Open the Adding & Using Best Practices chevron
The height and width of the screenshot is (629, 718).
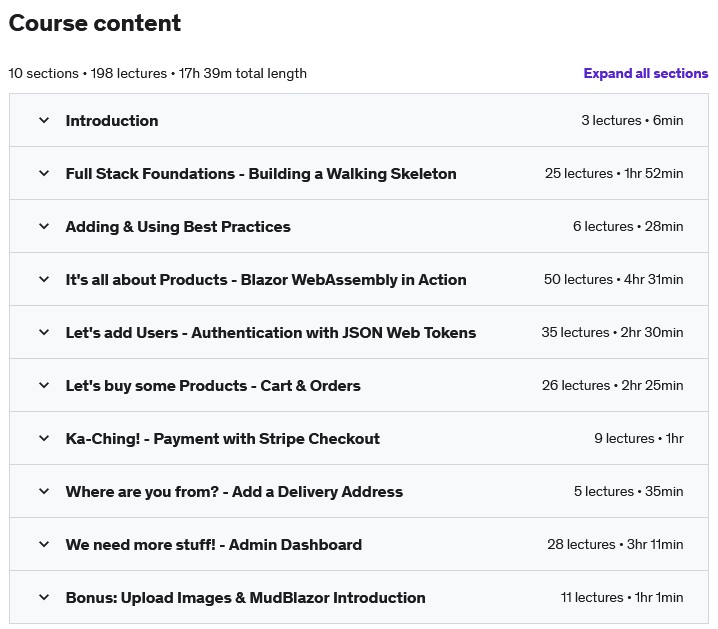click(44, 226)
